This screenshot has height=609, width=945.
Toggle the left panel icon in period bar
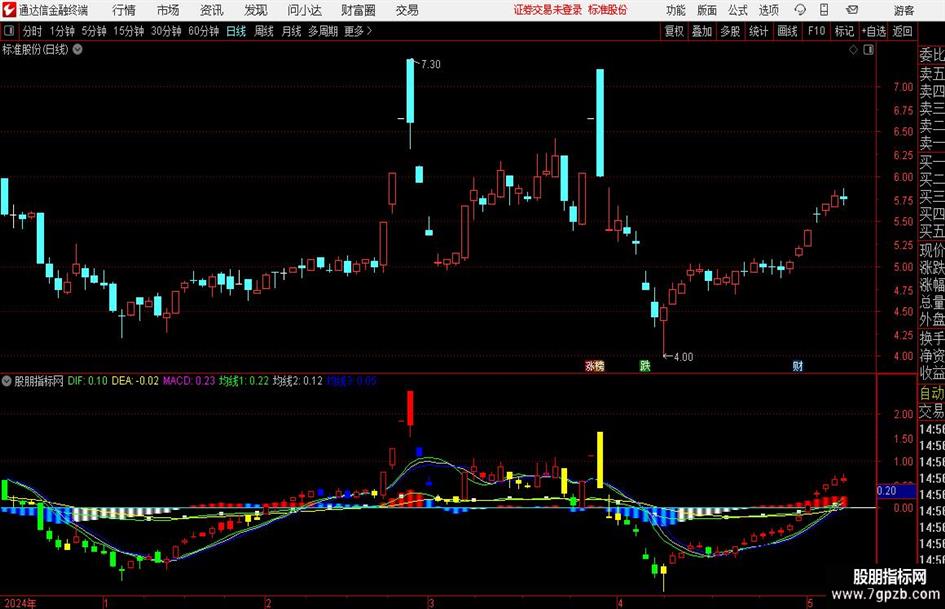click(8, 31)
